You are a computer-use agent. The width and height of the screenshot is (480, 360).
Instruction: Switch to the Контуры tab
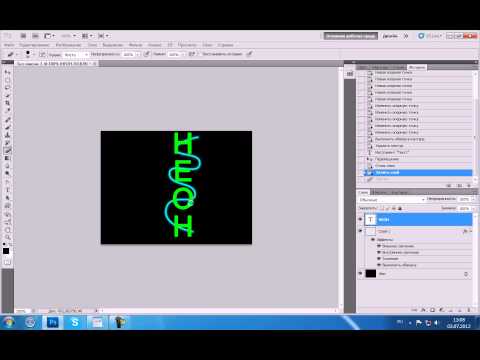pyautogui.click(x=398, y=192)
